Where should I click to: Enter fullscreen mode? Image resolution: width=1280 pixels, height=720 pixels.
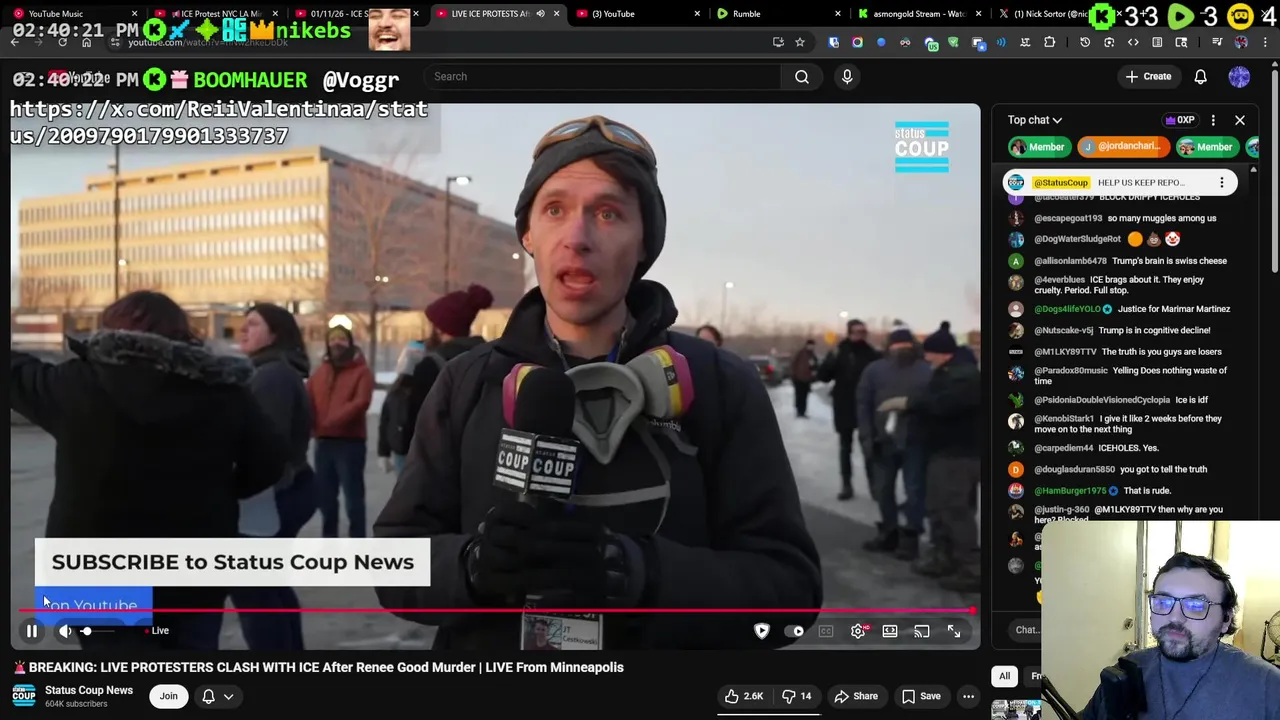tap(954, 631)
